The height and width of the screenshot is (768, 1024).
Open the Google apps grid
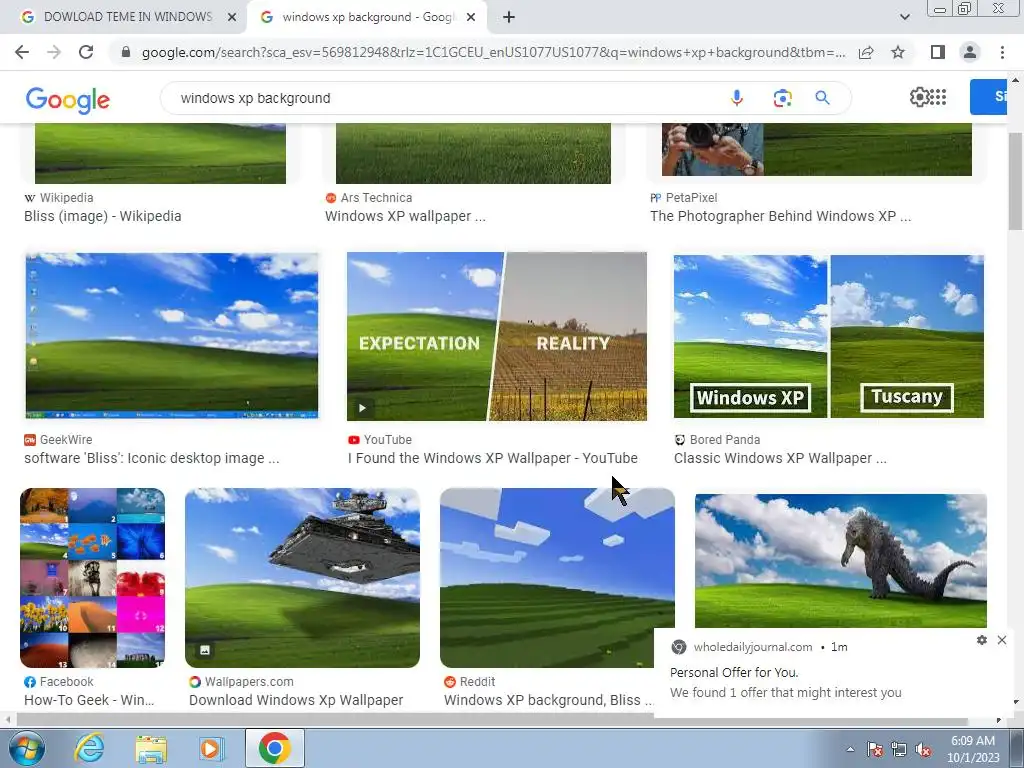pyautogui.click(x=938, y=97)
